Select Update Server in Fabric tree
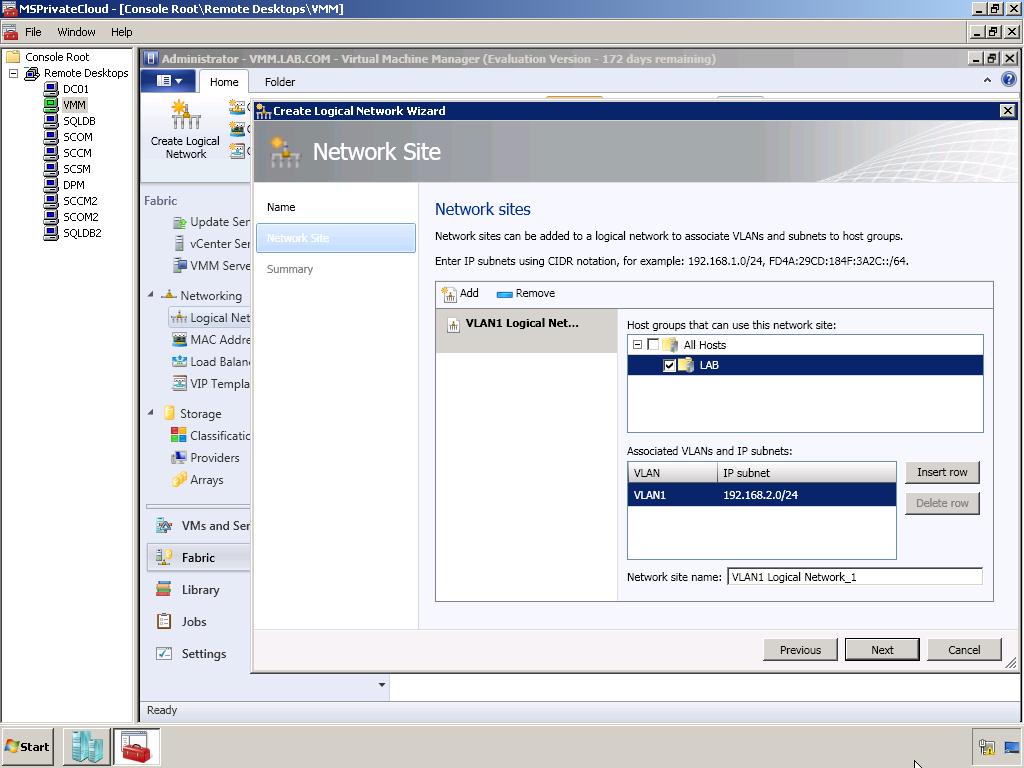 point(211,222)
